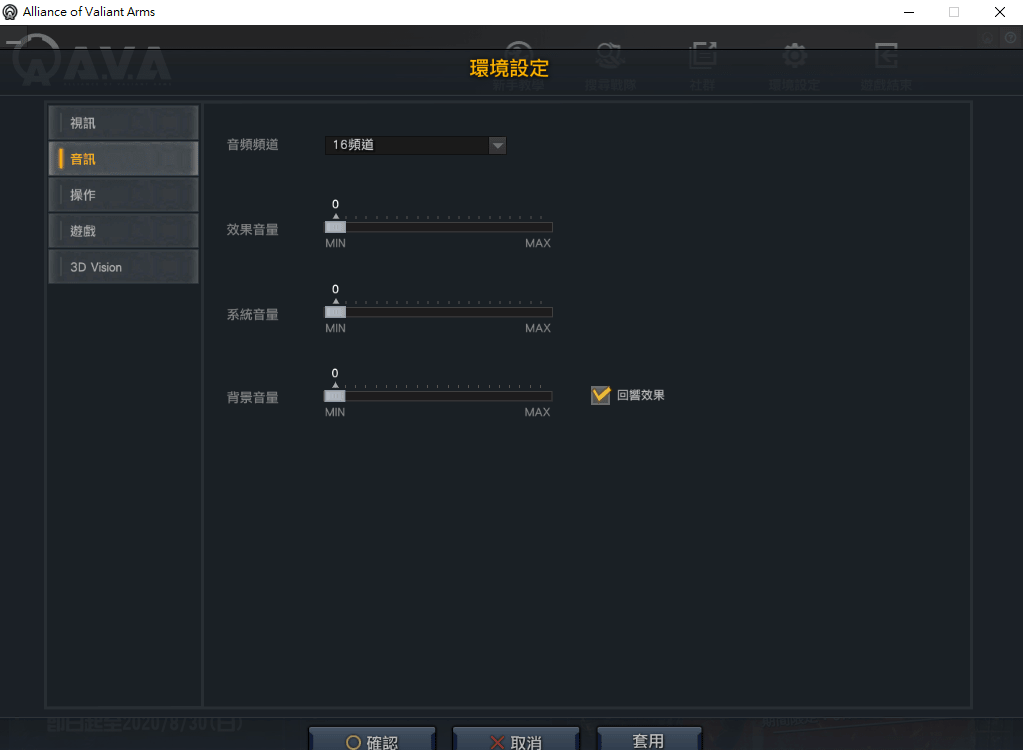1023x750 pixels.
Task: Close the Alliance of Valiant Arms window
Action: [999, 12]
